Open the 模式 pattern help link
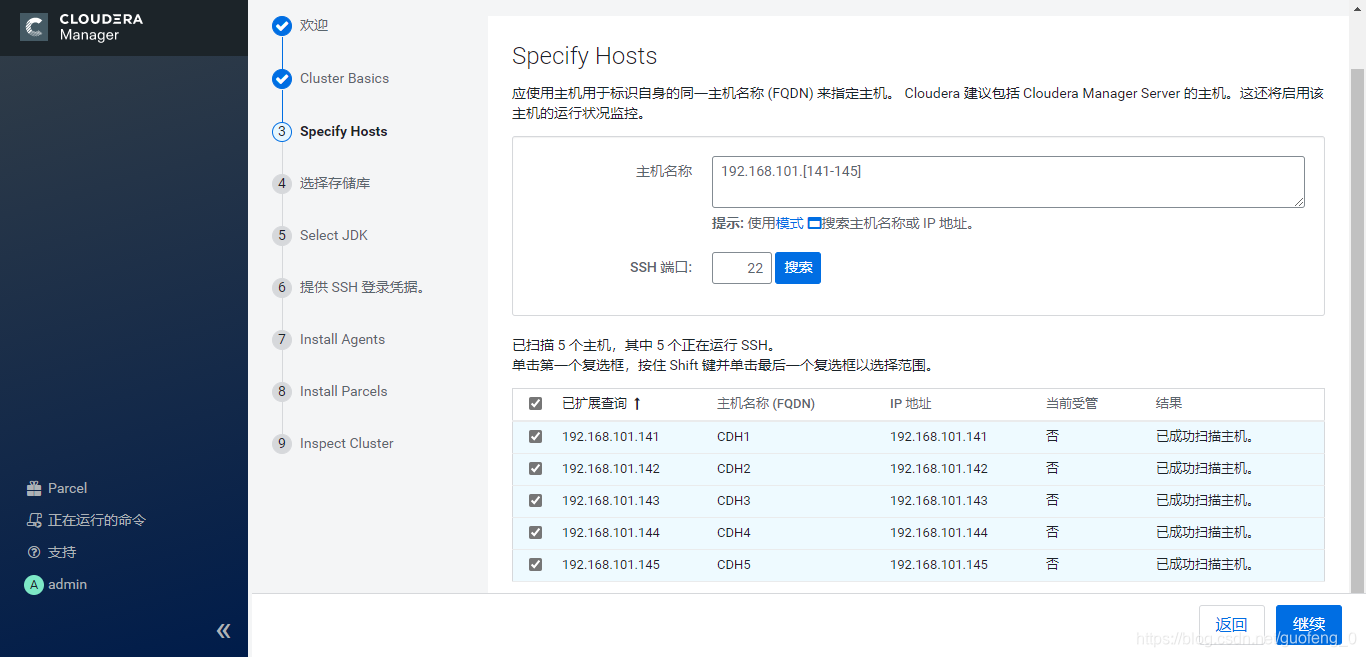The height and width of the screenshot is (657, 1366). click(790, 223)
